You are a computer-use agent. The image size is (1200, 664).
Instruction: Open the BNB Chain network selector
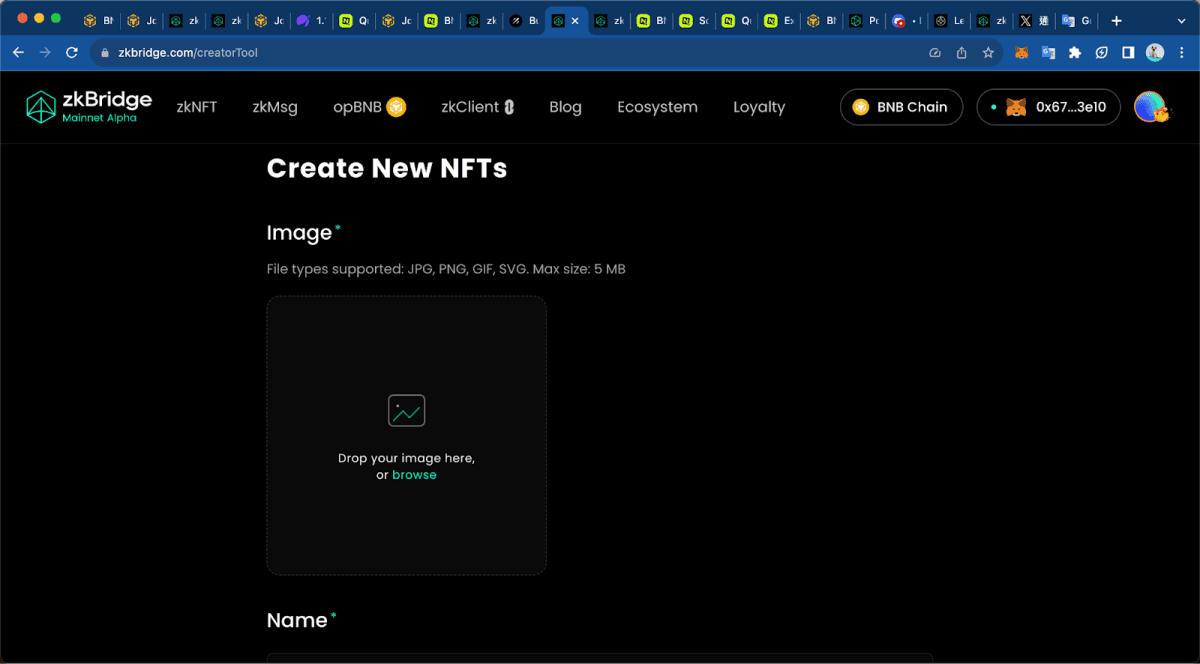(x=901, y=107)
